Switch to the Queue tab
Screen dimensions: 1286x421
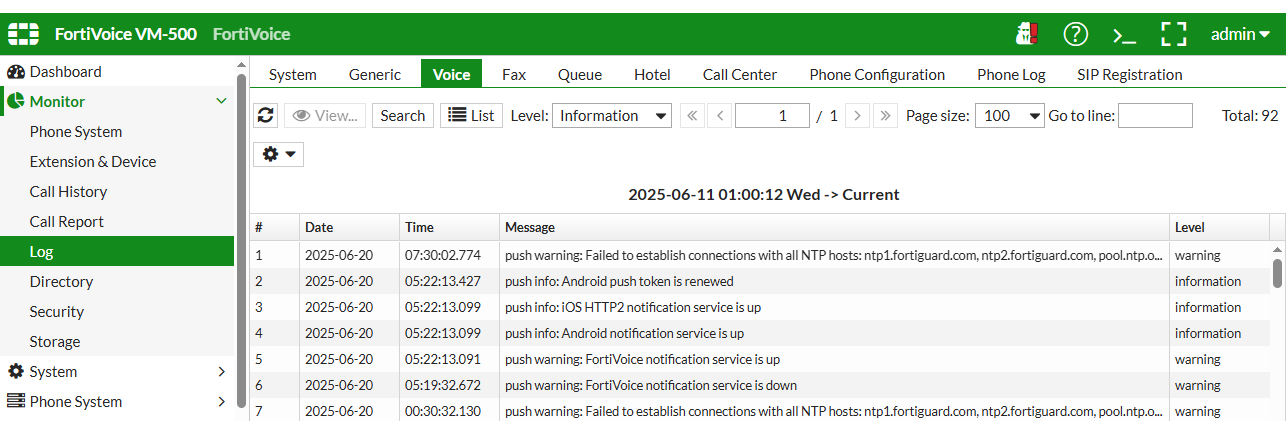point(580,75)
